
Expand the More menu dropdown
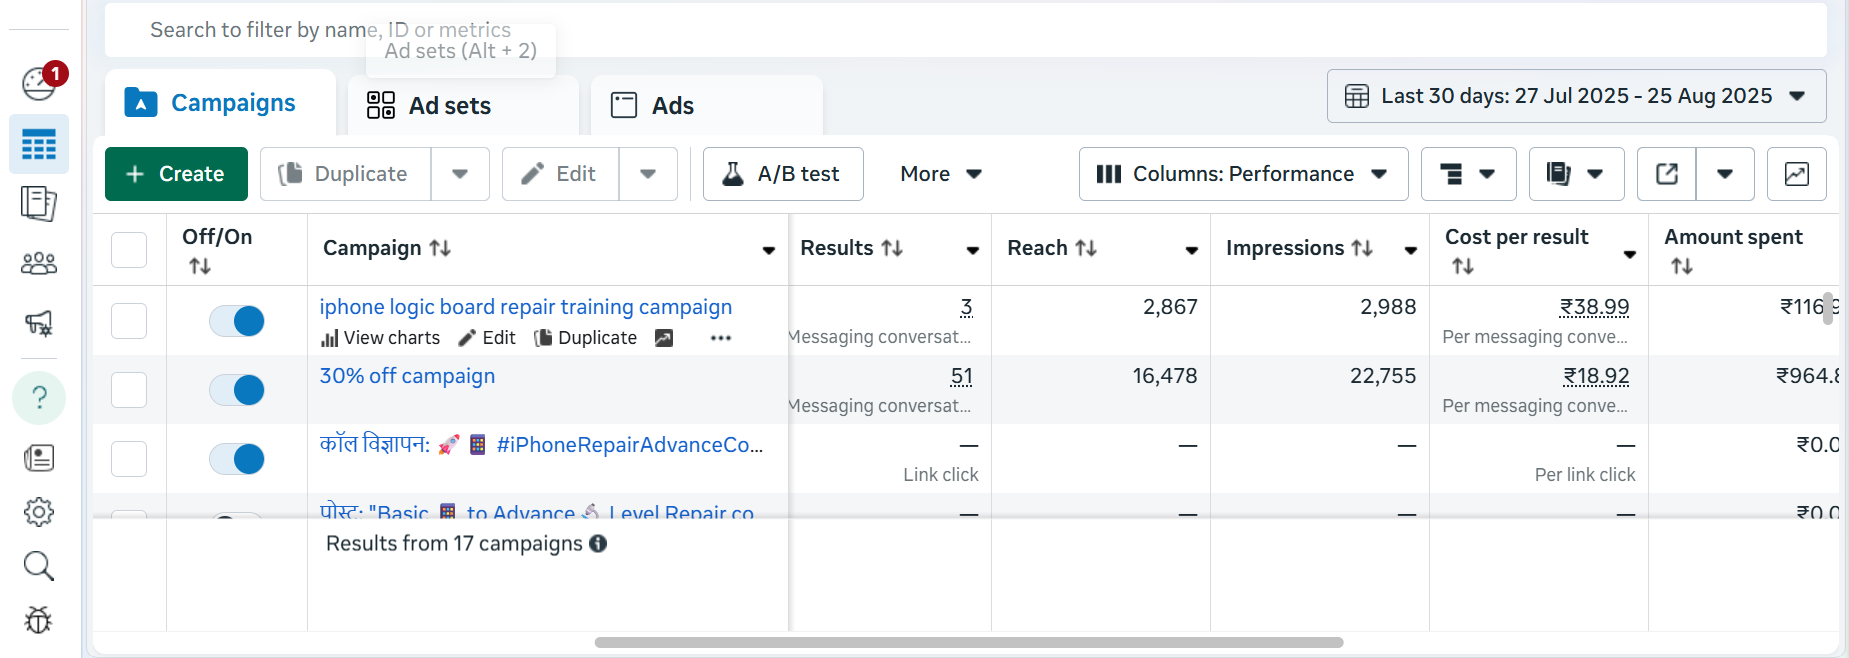tap(940, 174)
